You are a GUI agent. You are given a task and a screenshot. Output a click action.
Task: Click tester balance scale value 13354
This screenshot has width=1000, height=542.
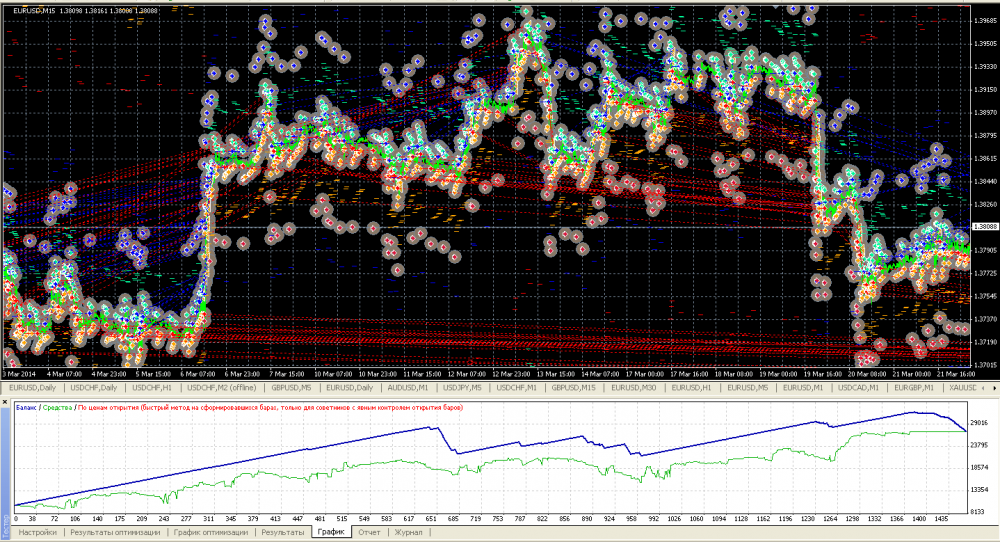[979, 490]
